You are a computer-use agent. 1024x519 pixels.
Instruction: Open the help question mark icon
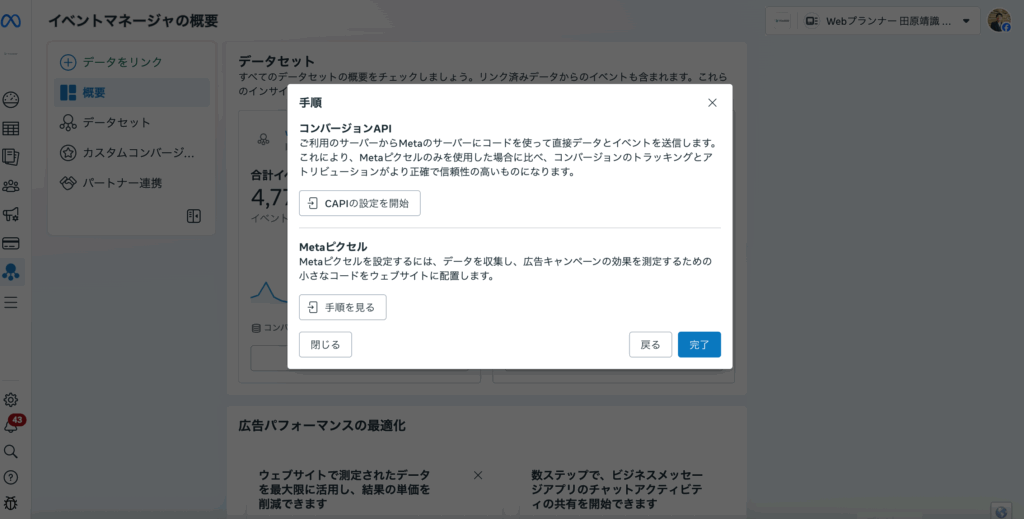12,477
